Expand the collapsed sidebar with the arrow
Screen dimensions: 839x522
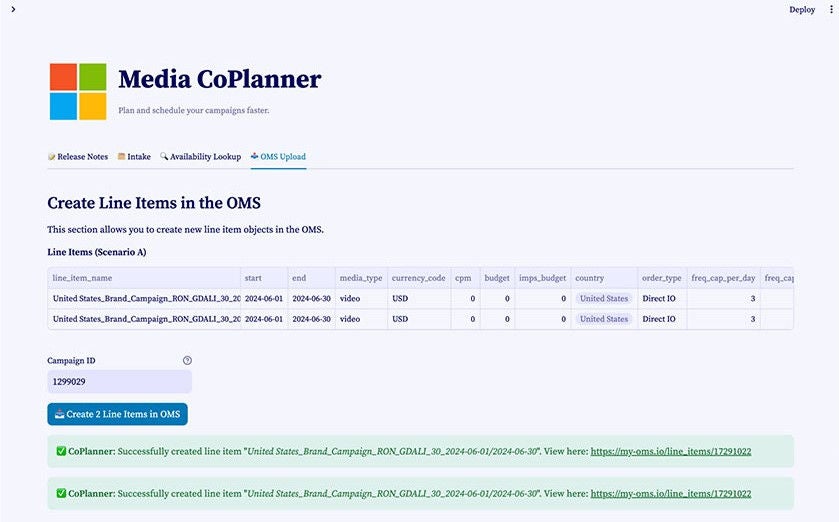click(x=13, y=9)
